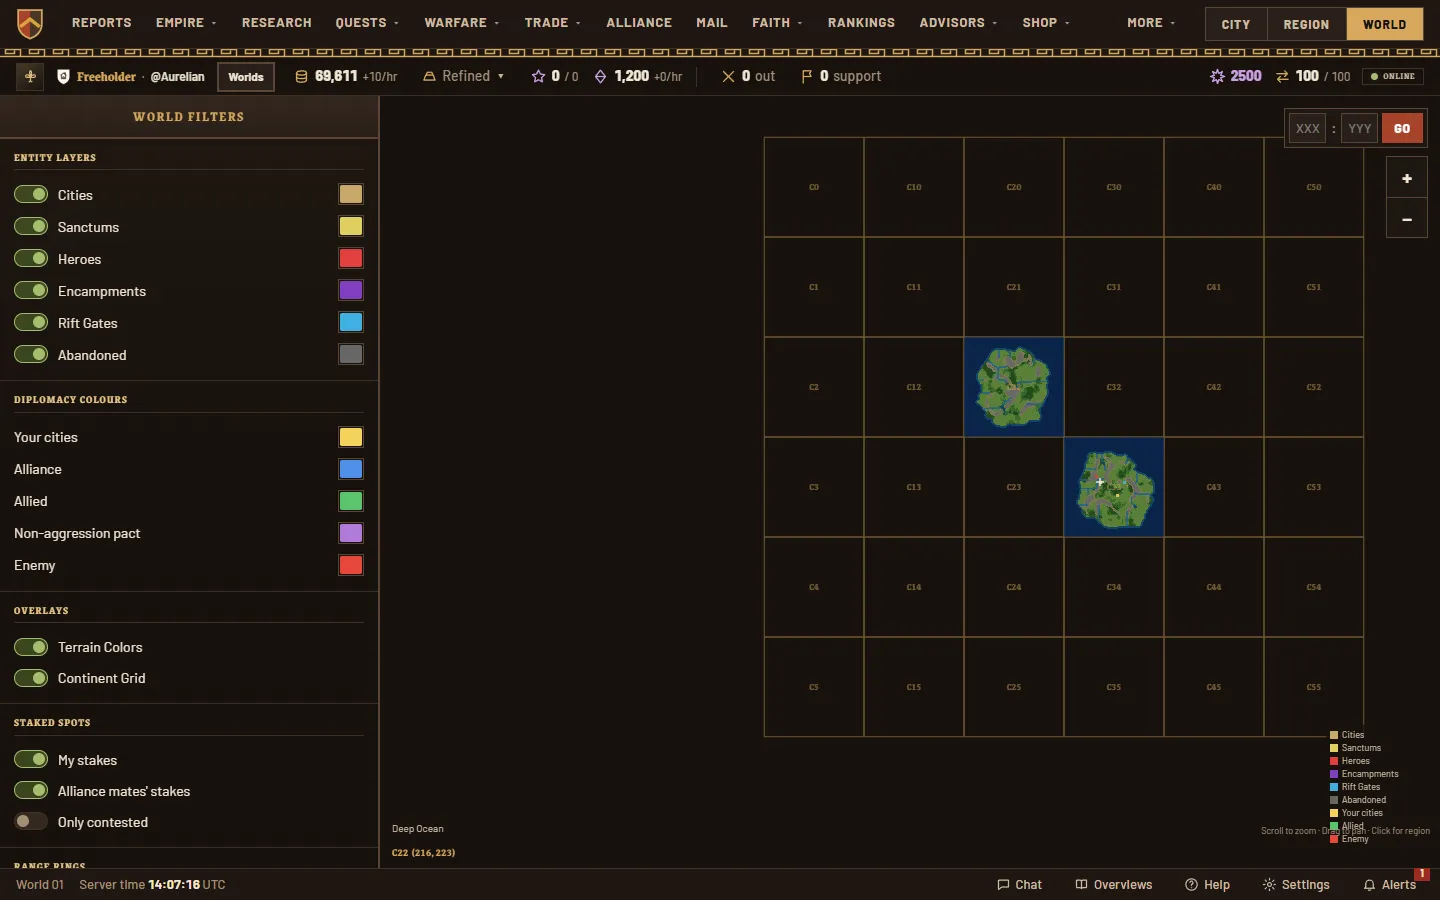Open the Advisors dropdown menu
The image size is (1440, 900).
(958, 22)
